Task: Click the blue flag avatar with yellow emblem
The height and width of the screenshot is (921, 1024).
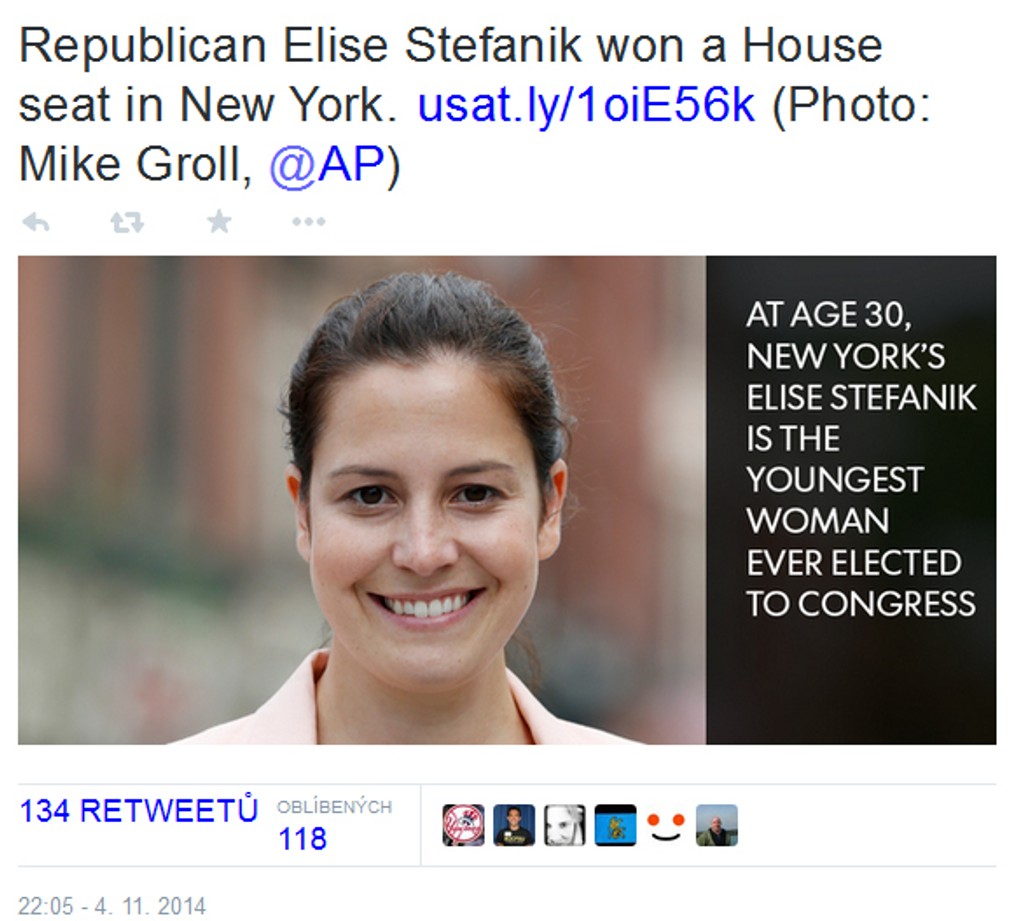Action: (615, 825)
